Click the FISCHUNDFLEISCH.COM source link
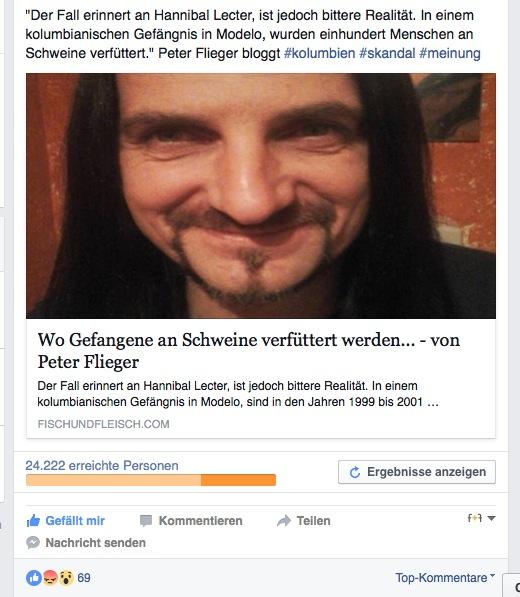Image resolution: width=520 pixels, height=597 pixels. point(103,424)
